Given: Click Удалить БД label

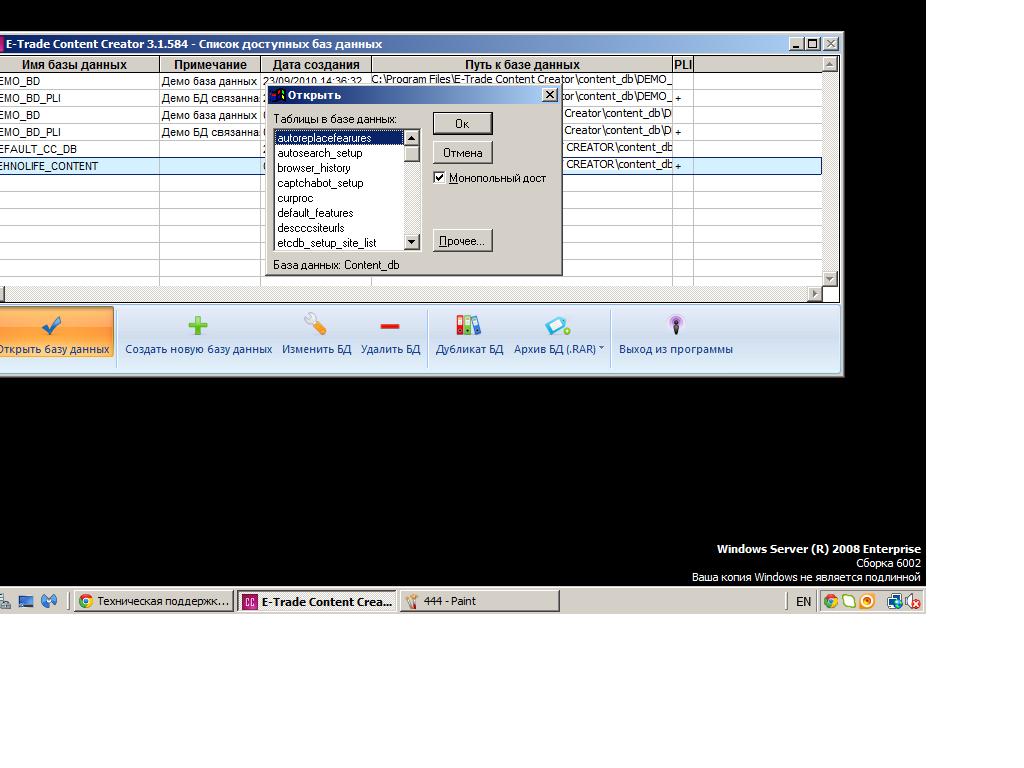Looking at the screenshot, I should 391,349.
